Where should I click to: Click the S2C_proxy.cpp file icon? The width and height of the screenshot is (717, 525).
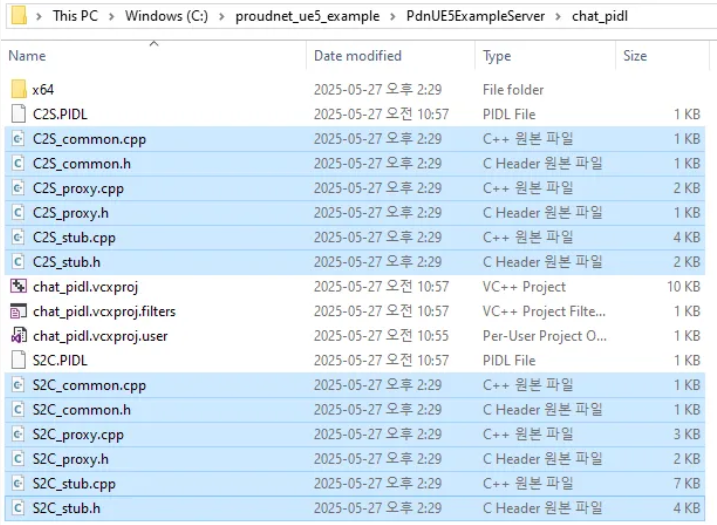pyautogui.click(x=18, y=434)
